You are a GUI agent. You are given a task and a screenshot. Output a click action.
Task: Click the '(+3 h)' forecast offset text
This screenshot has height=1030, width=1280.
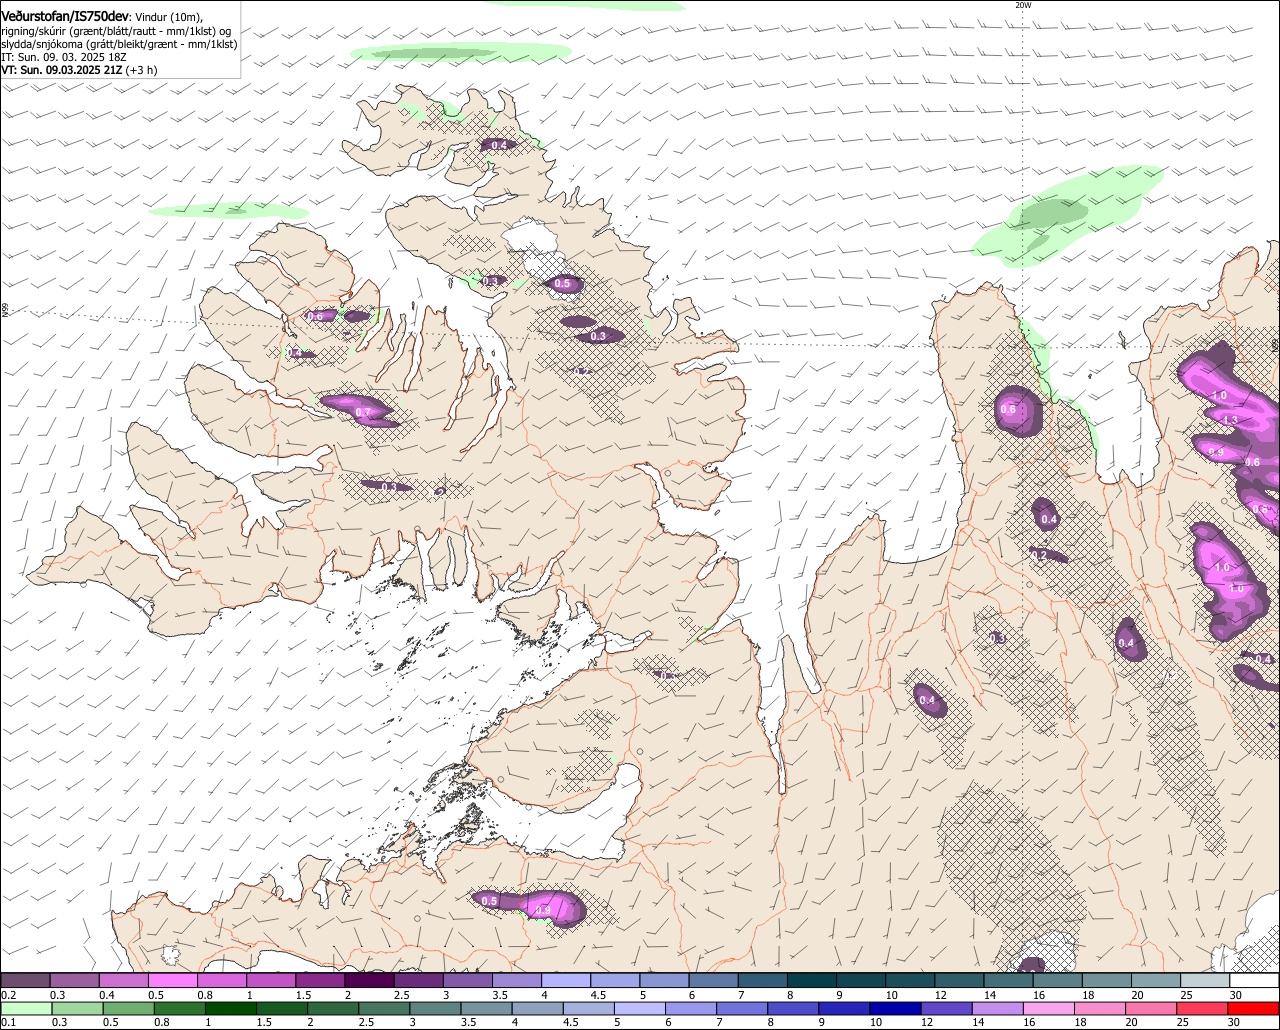tap(141, 70)
